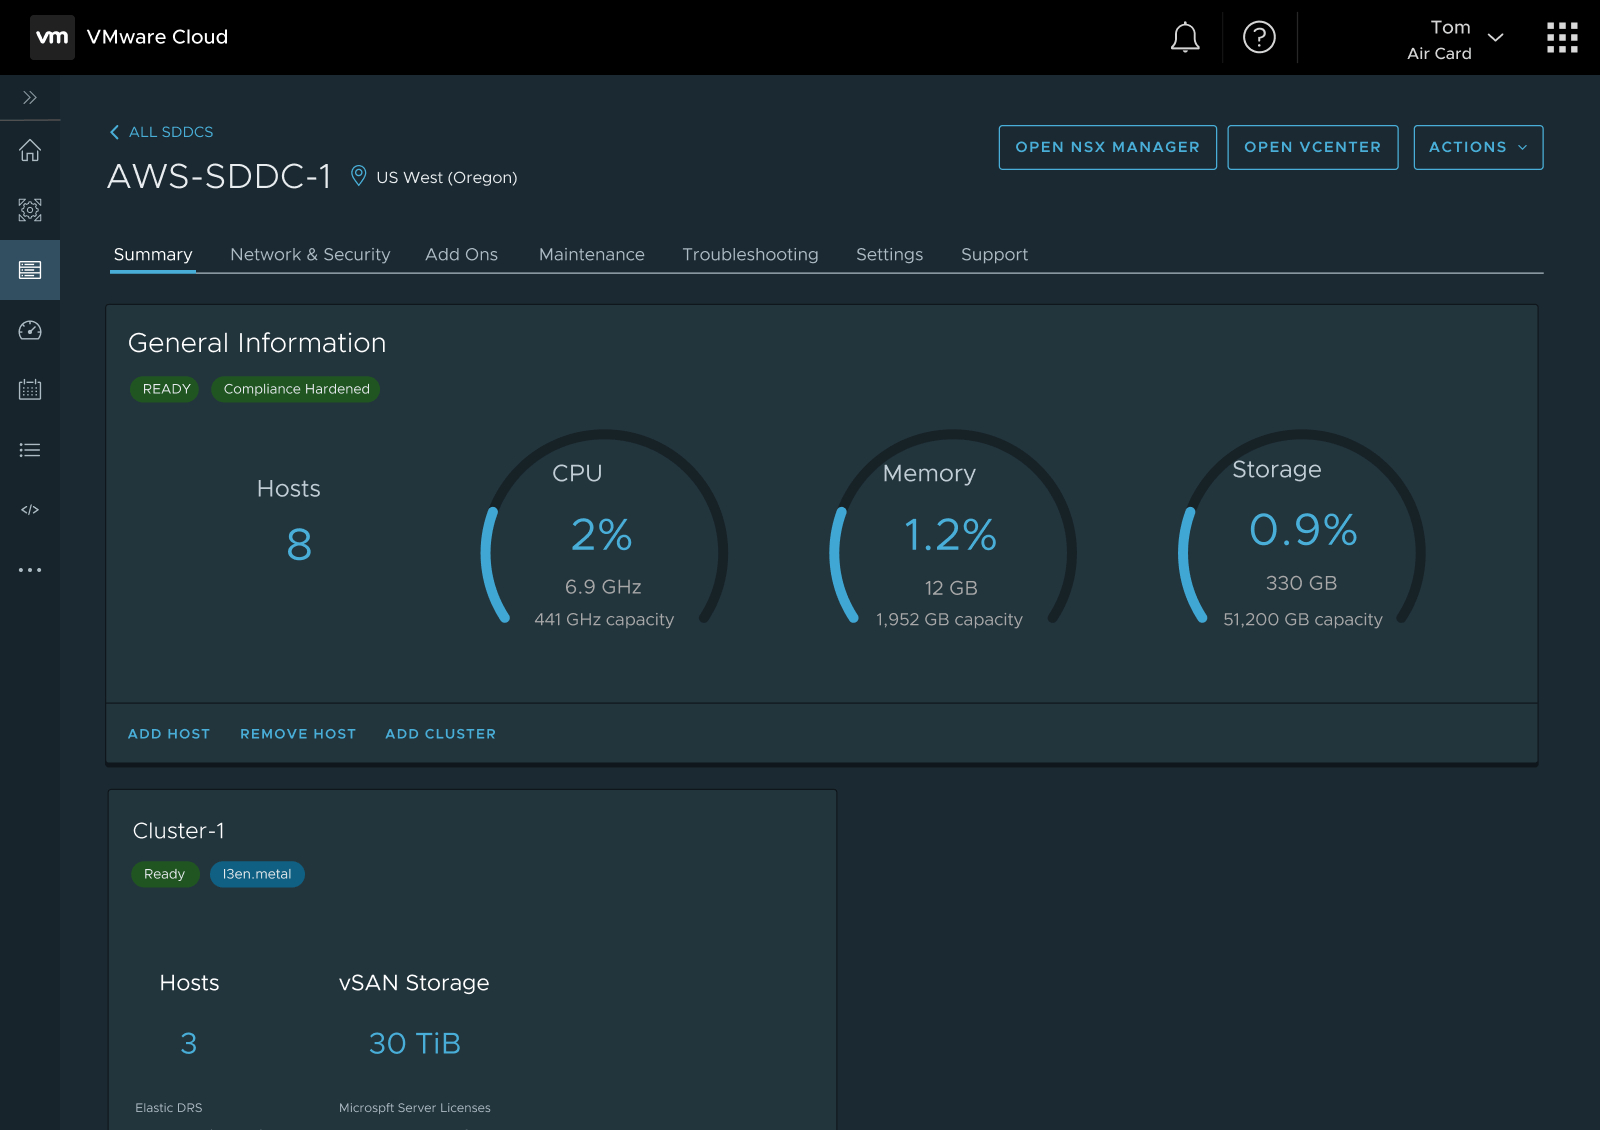Click the AWS-SDDC-1 heading
Screen dimensions: 1600x1130
pos(219,176)
